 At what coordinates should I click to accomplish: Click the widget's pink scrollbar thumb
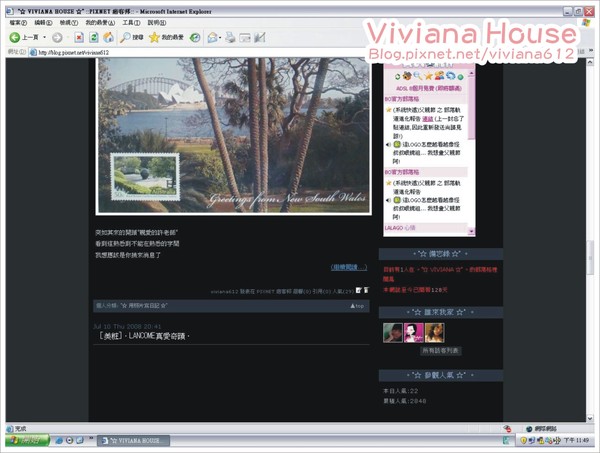point(471,106)
